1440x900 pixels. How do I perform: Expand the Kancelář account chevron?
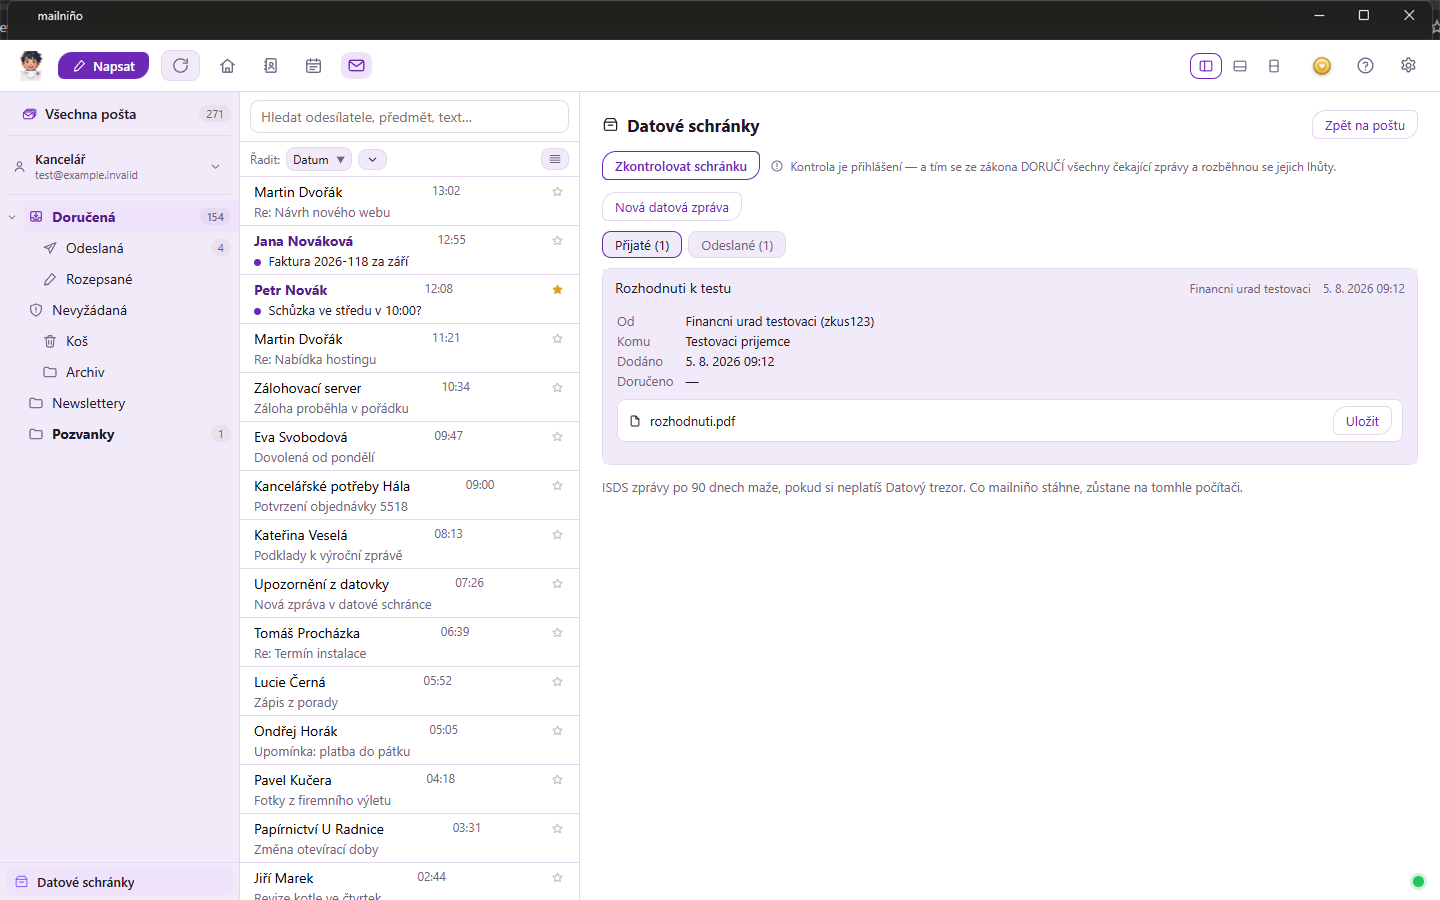(215, 167)
